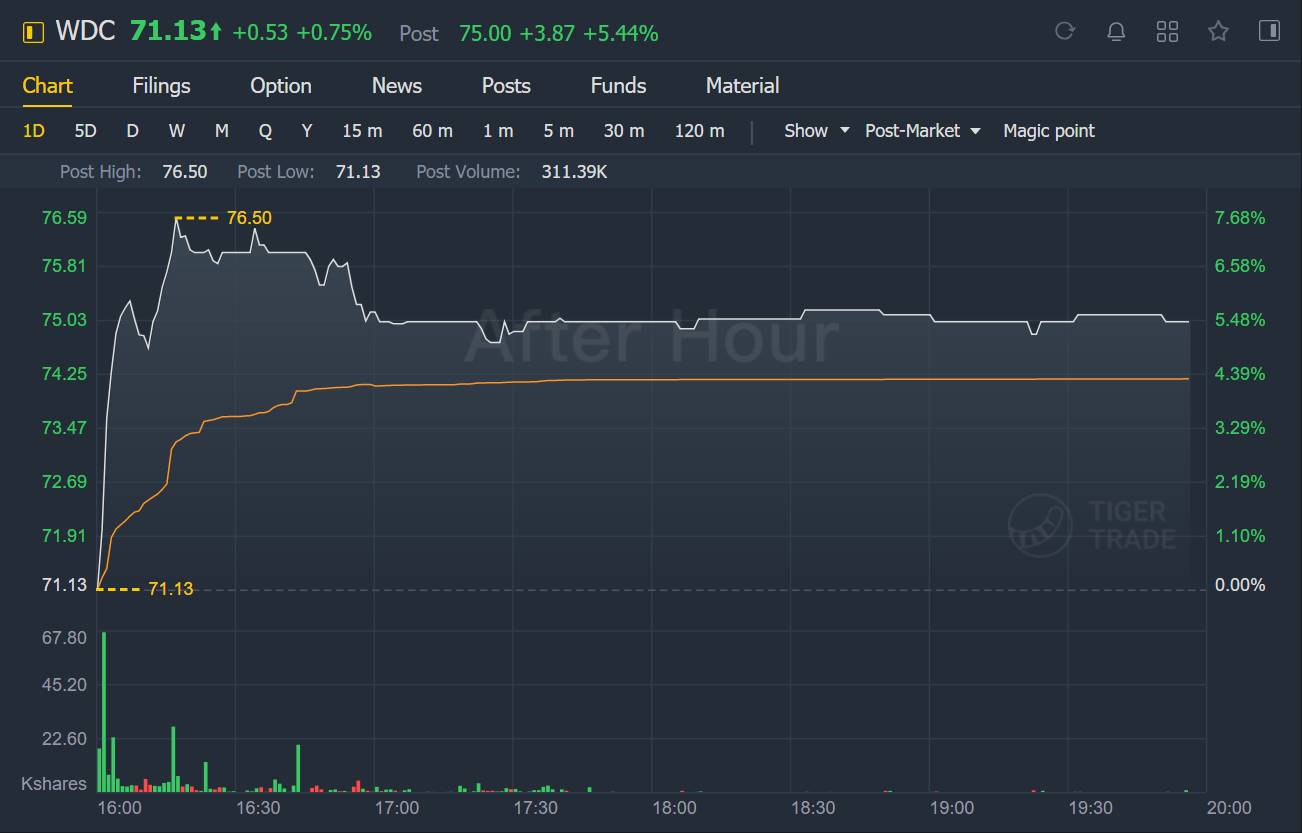The width and height of the screenshot is (1302, 833).
Task: Click the yellow 76.50 high marker on chart
Action: tap(249, 218)
